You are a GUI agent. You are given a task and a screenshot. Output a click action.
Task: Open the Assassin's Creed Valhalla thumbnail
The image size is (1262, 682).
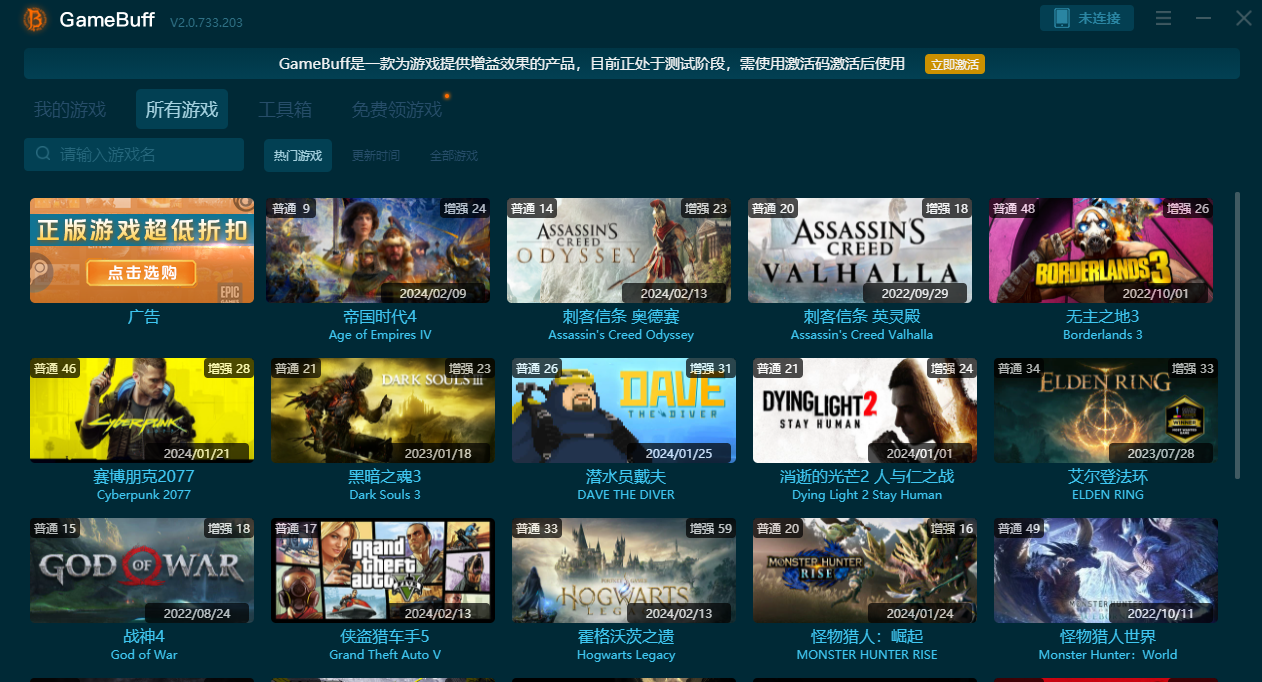coord(860,250)
